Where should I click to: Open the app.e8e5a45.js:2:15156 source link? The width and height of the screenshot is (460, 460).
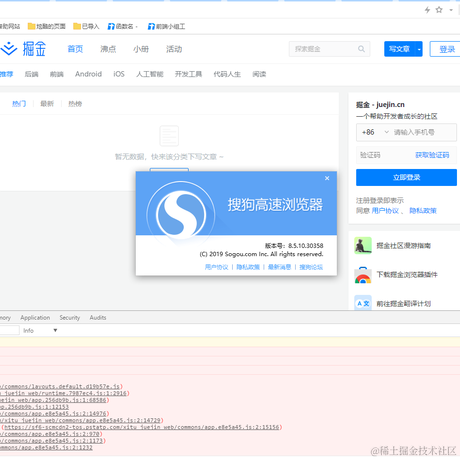(142, 427)
